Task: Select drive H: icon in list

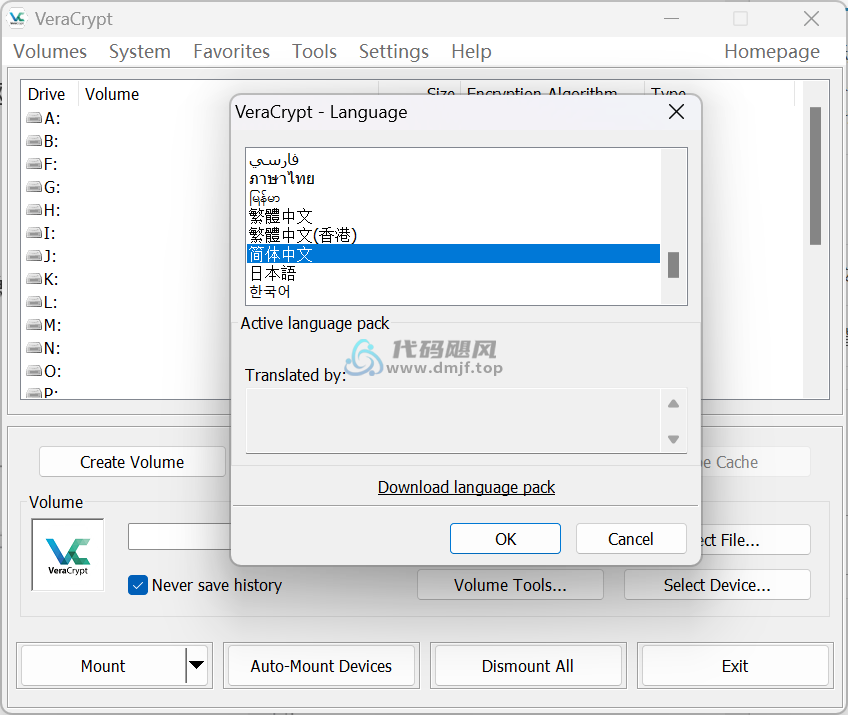Action: pos(35,210)
